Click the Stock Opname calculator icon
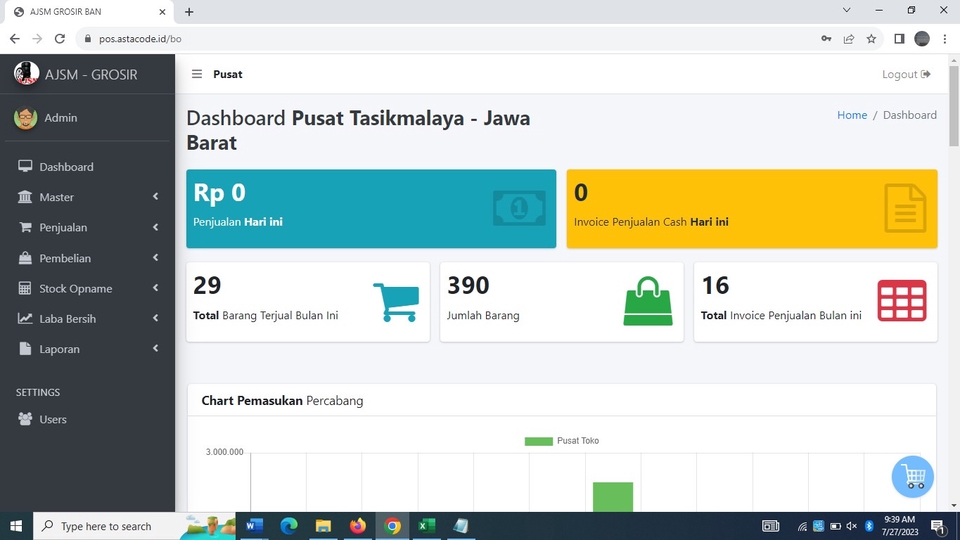Screen dimensions: 960x540 (x=24, y=288)
